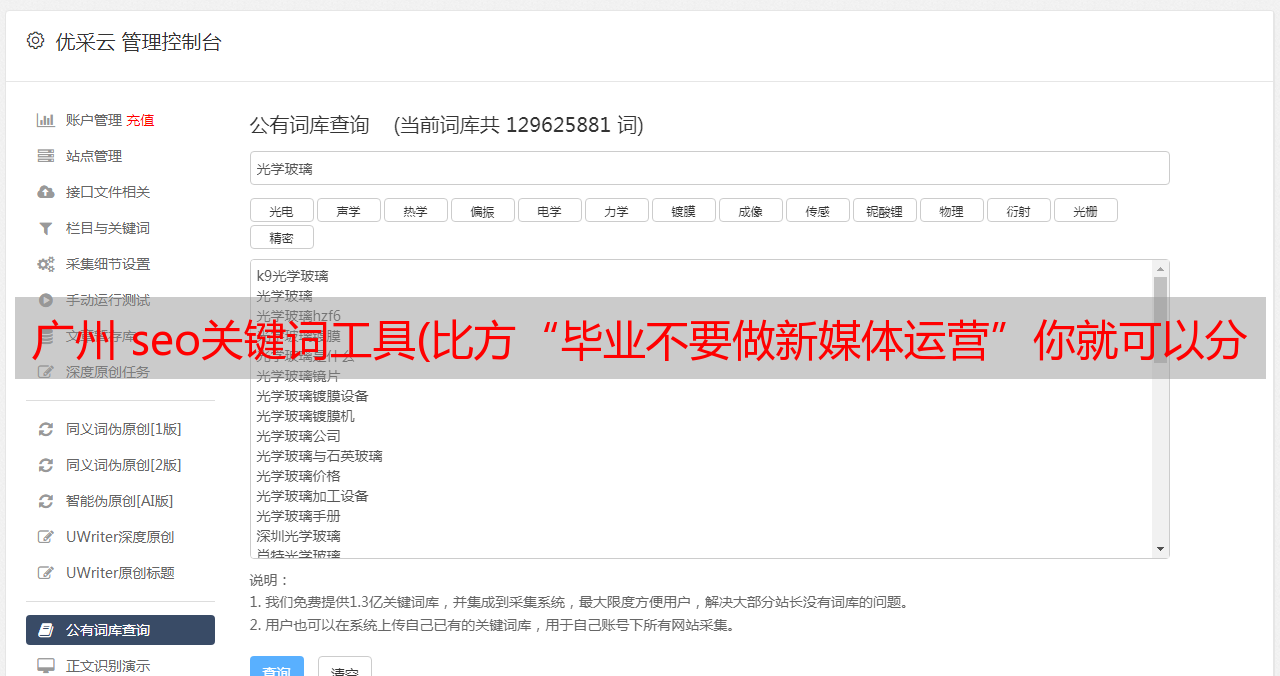
Task: Click the 光电 tag button
Action: point(281,210)
